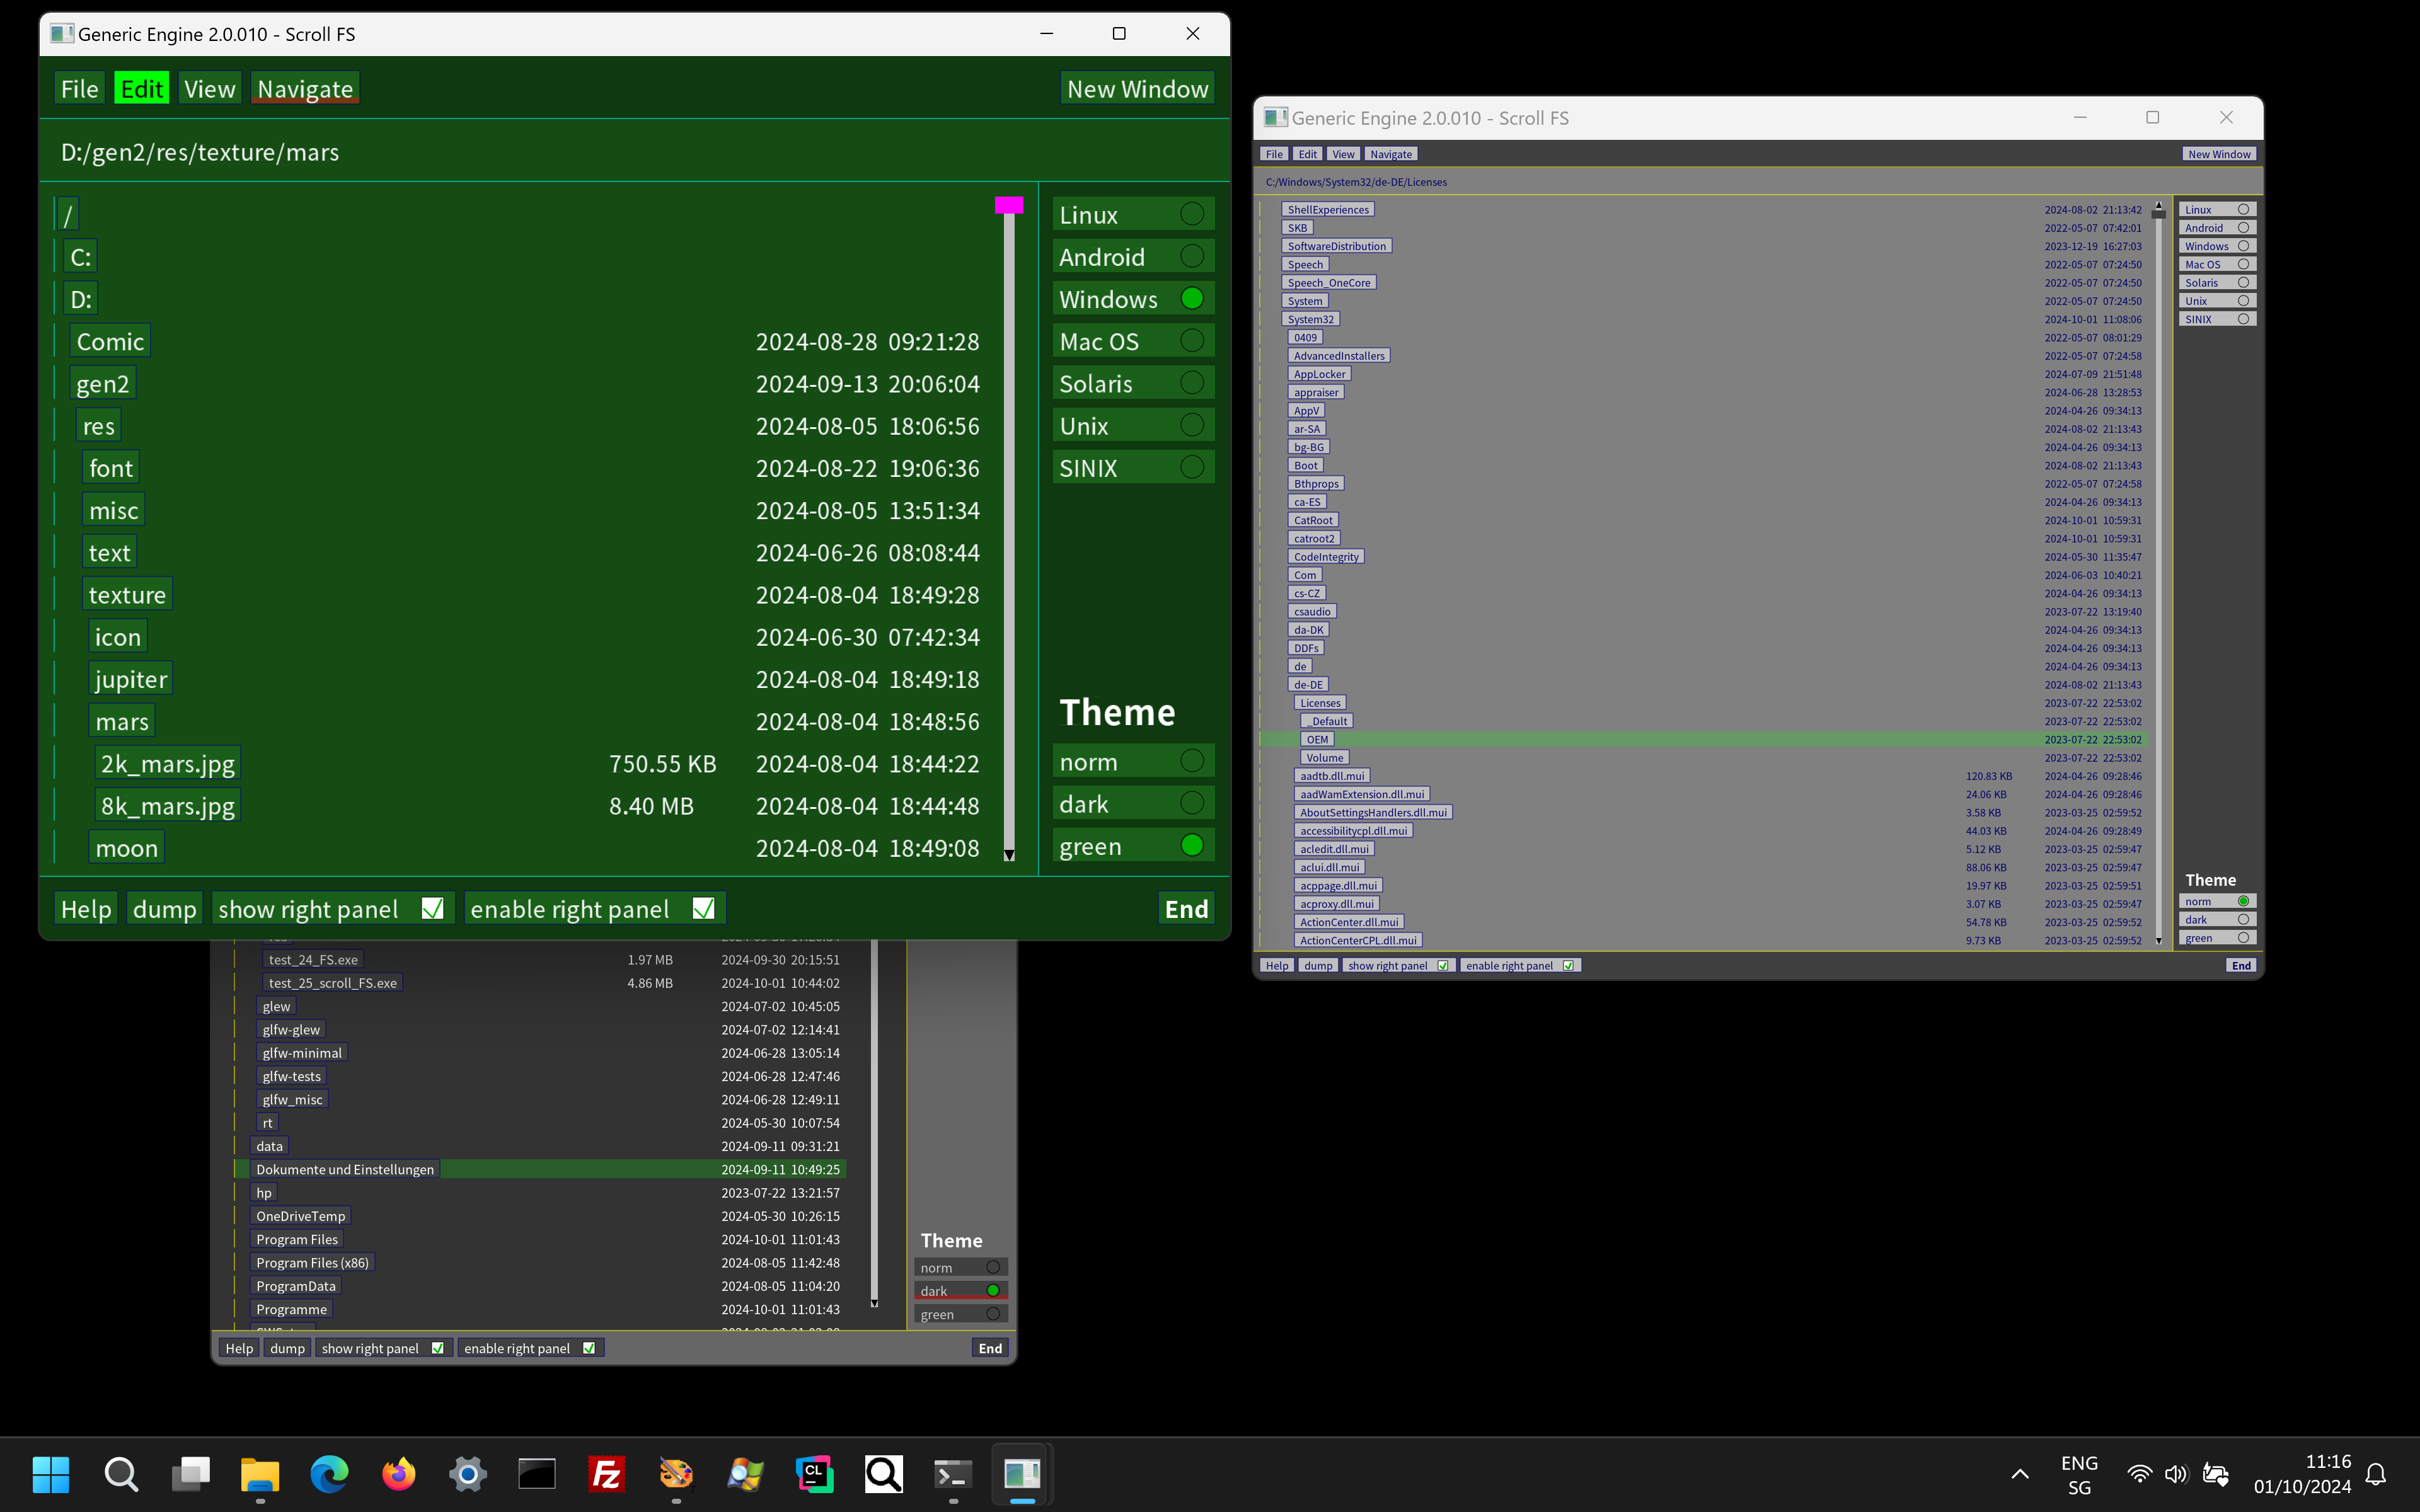Collapse the gen2 folder node
The width and height of the screenshot is (2420, 1512).
click(x=103, y=384)
